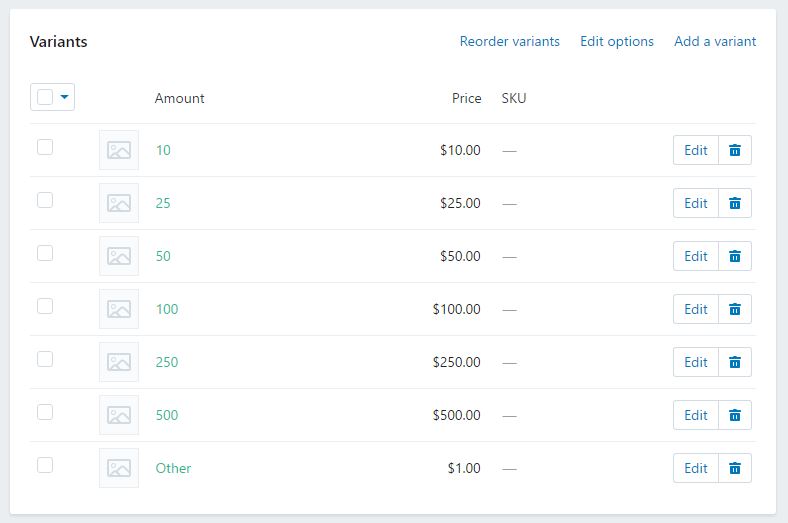Trash the 500 amount variant

point(735,415)
